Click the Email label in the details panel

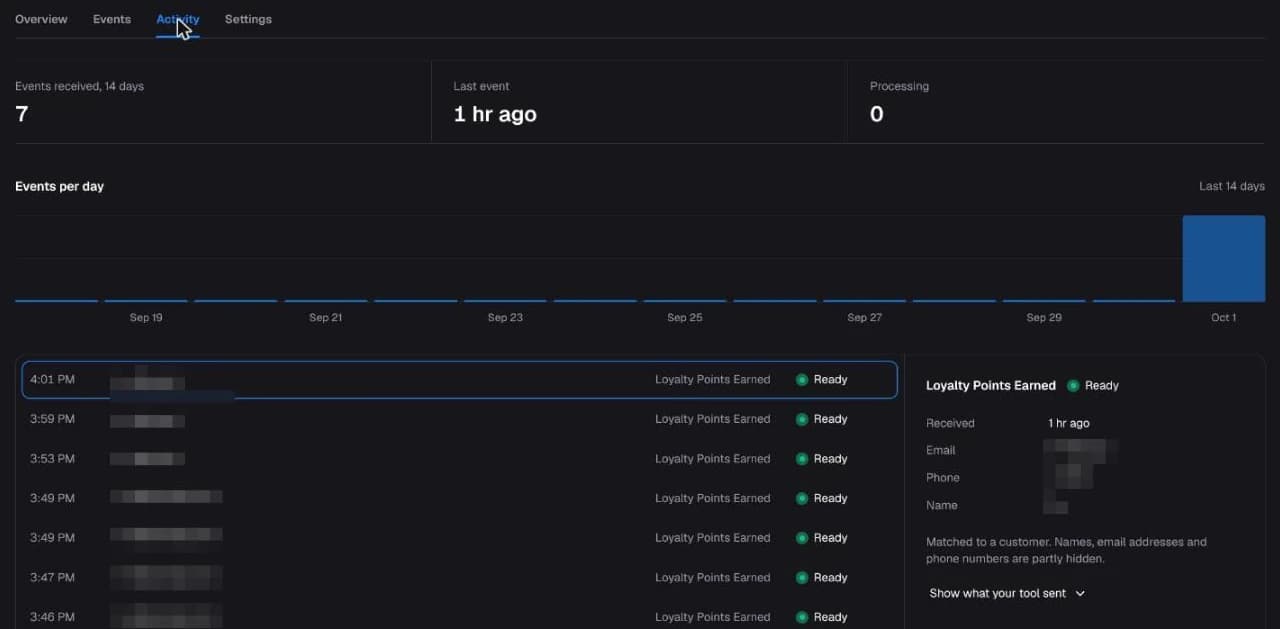click(x=941, y=450)
